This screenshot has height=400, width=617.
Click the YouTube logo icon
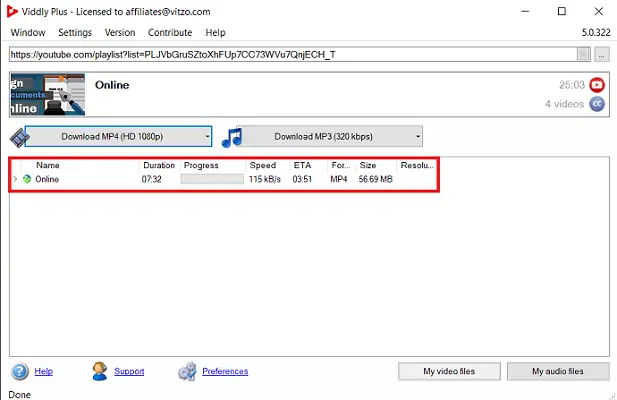[597, 85]
